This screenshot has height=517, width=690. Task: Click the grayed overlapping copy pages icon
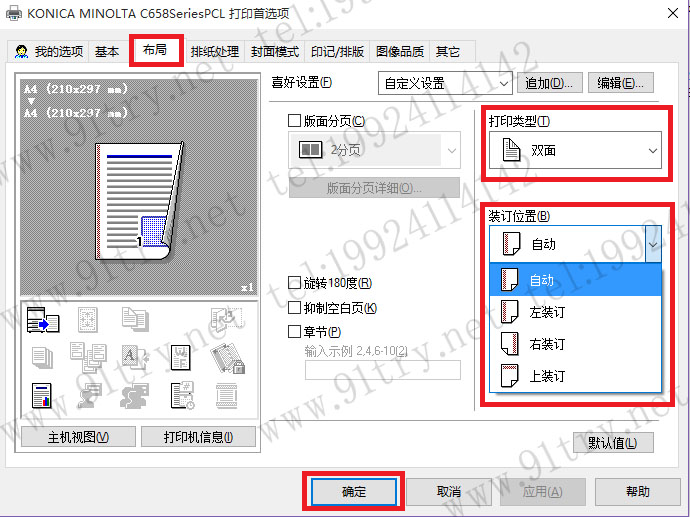[135, 319]
